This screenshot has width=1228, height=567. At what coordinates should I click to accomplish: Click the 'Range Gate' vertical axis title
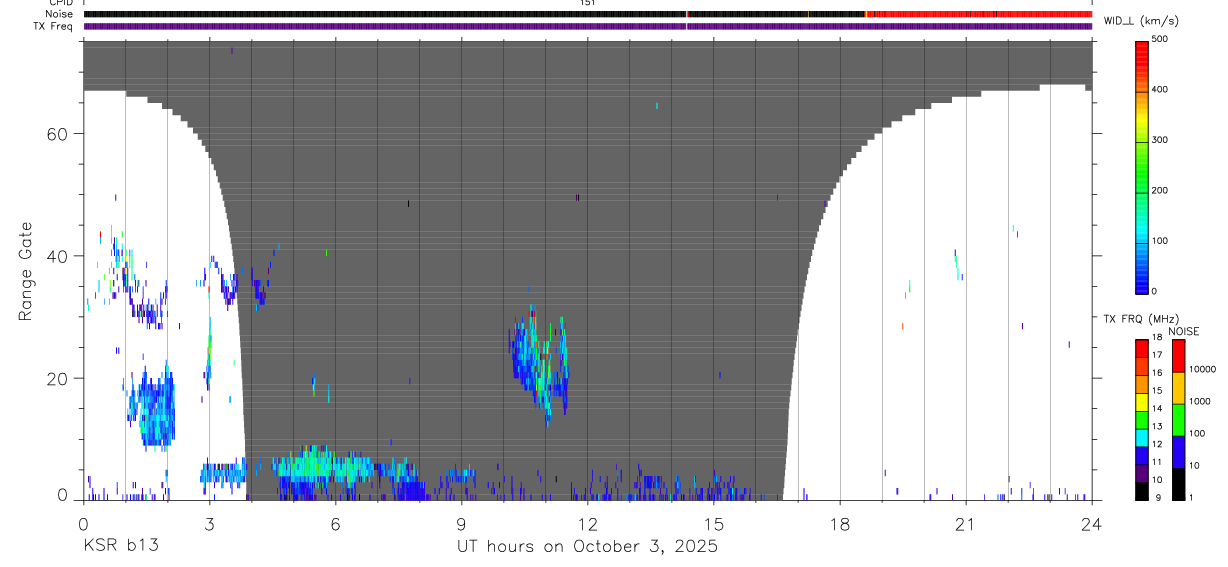point(27,272)
